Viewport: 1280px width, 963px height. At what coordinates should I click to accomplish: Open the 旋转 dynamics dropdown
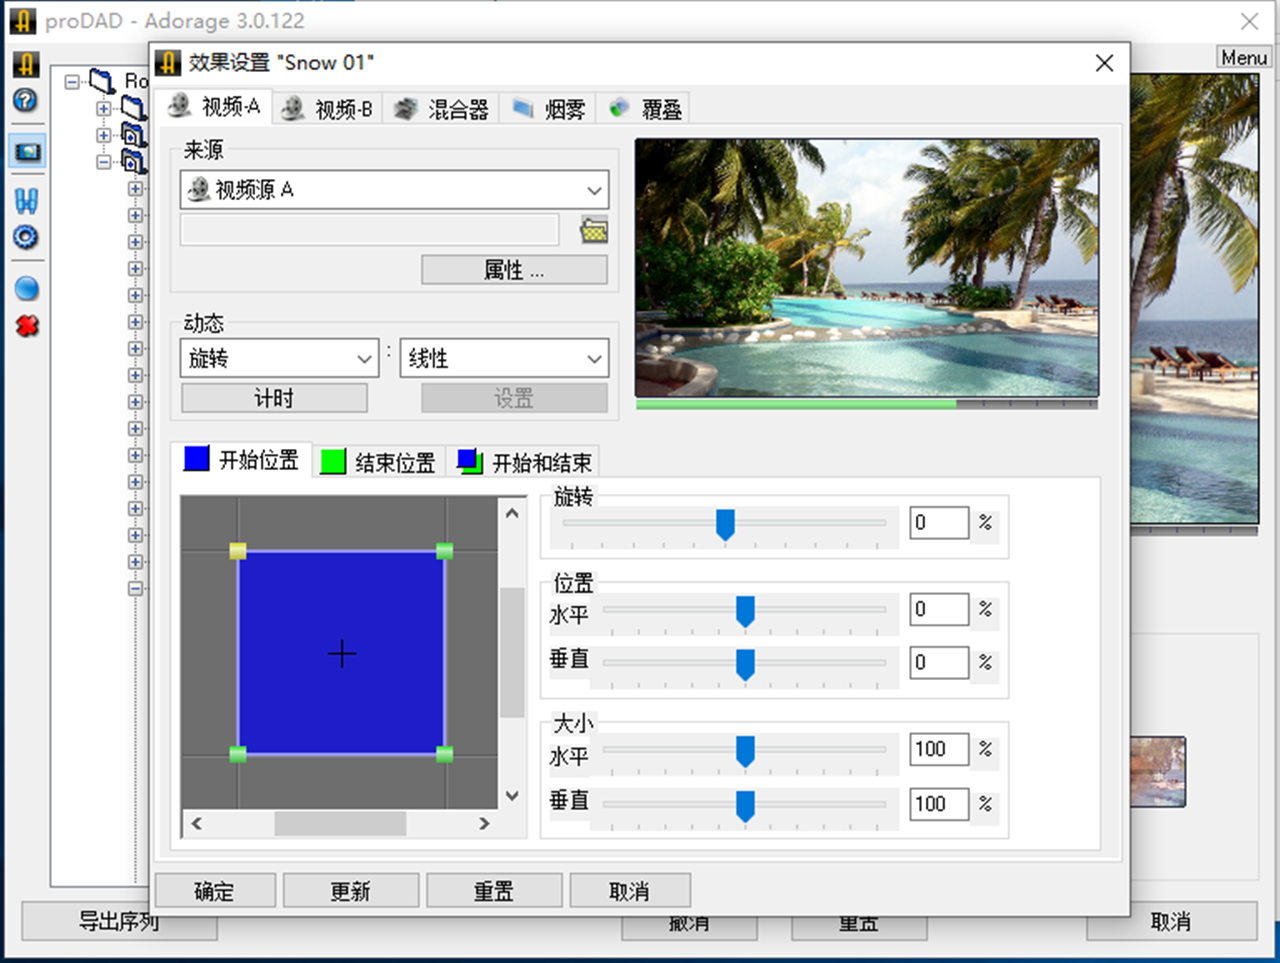pyautogui.click(x=278, y=357)
